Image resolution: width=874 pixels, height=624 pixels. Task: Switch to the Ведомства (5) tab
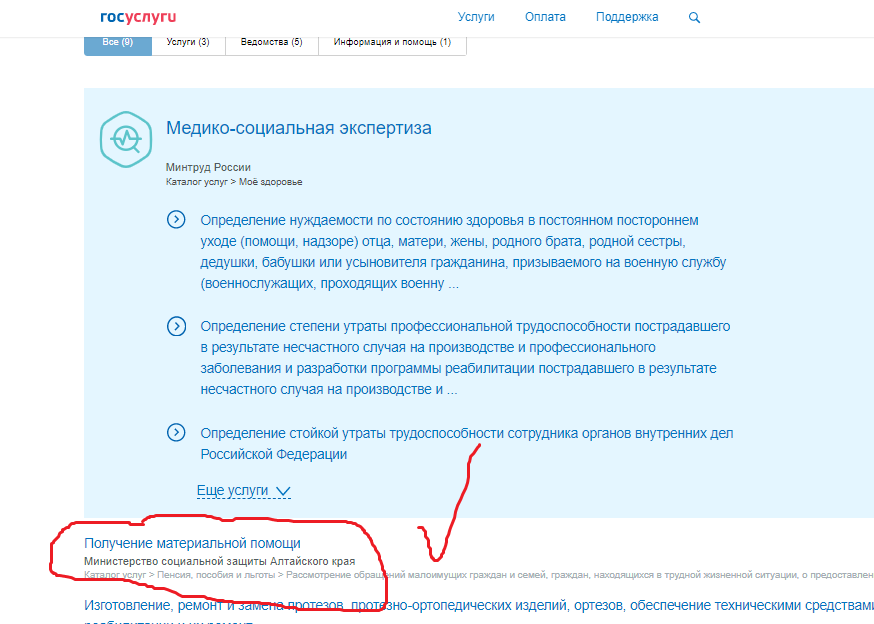[271, 44]
